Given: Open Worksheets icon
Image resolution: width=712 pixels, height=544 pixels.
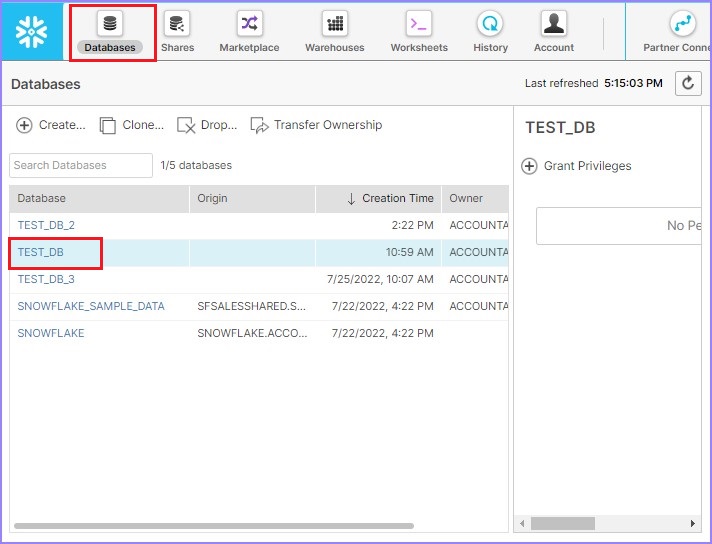Looking at the screenshot, I should (419, 23).
